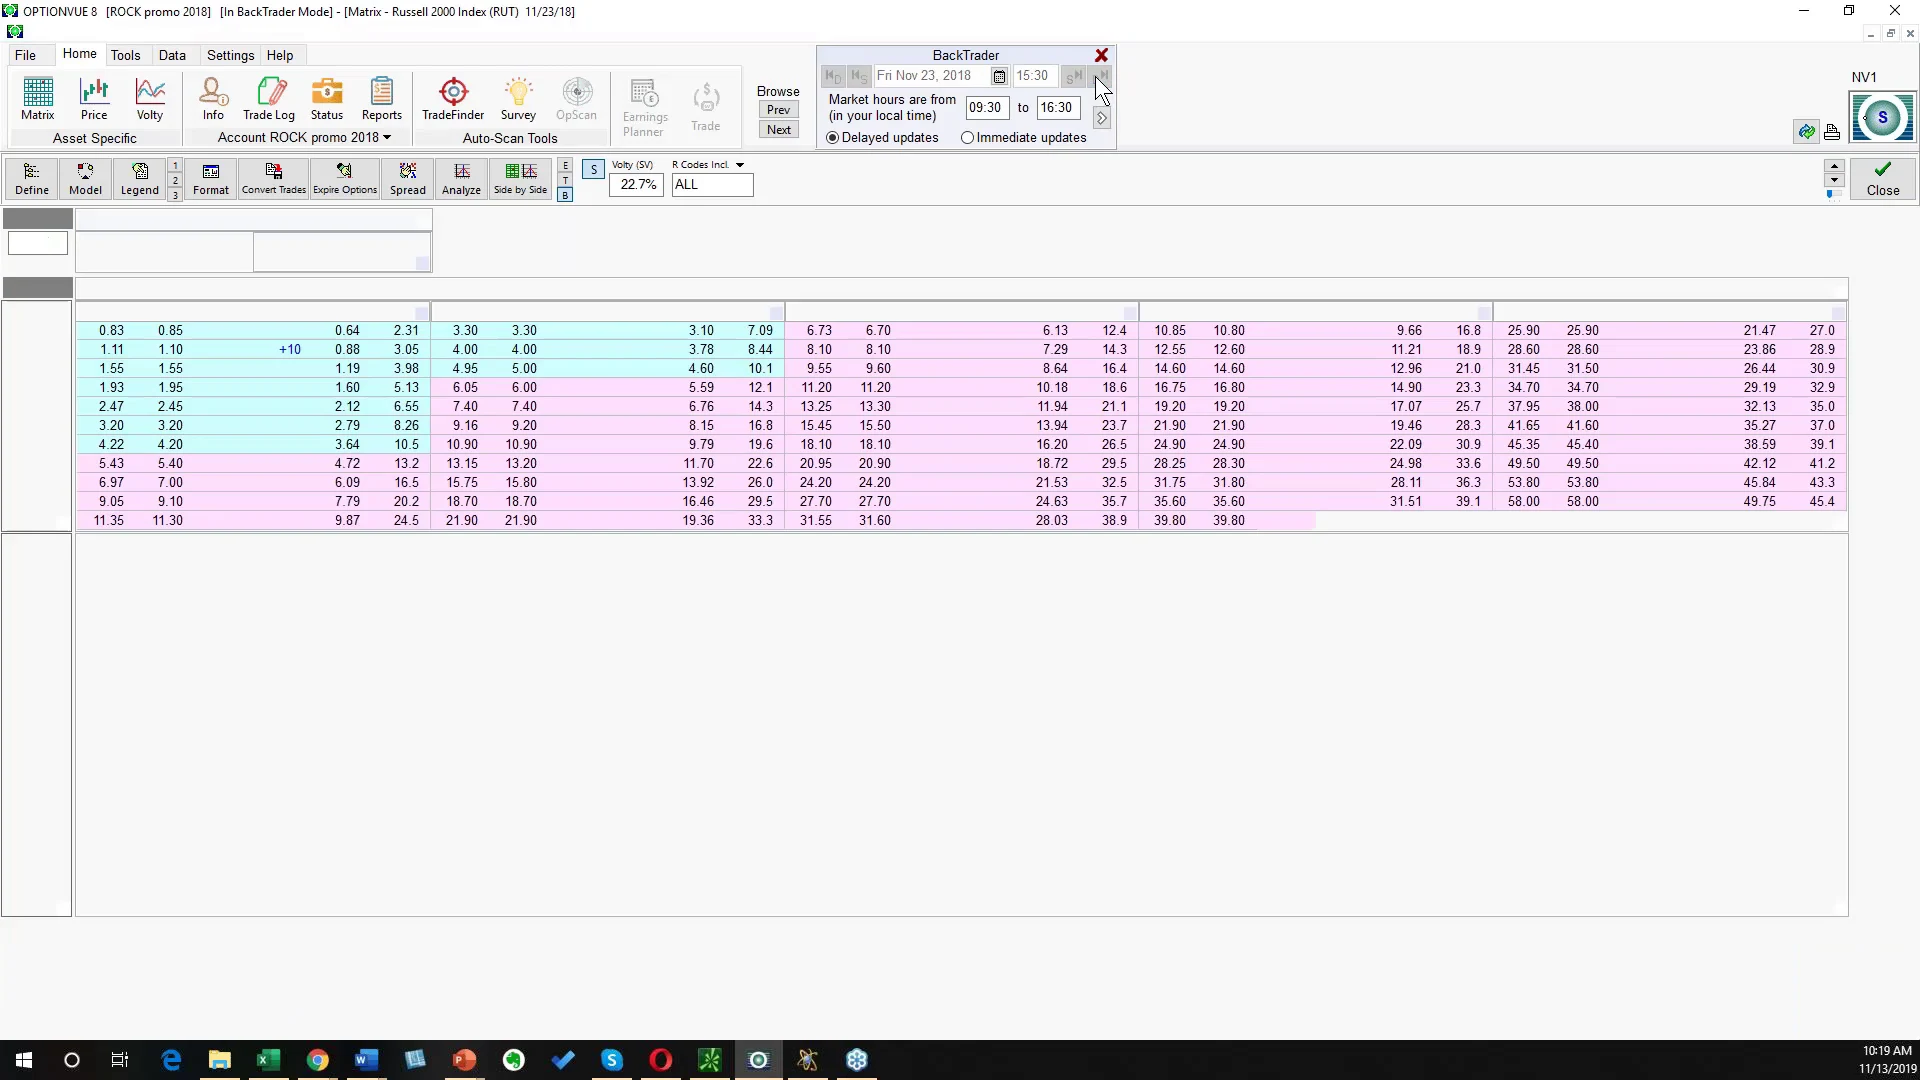Open the Reports tool
Viewport: 1920px width, 1080px height.
click(382, 99)
